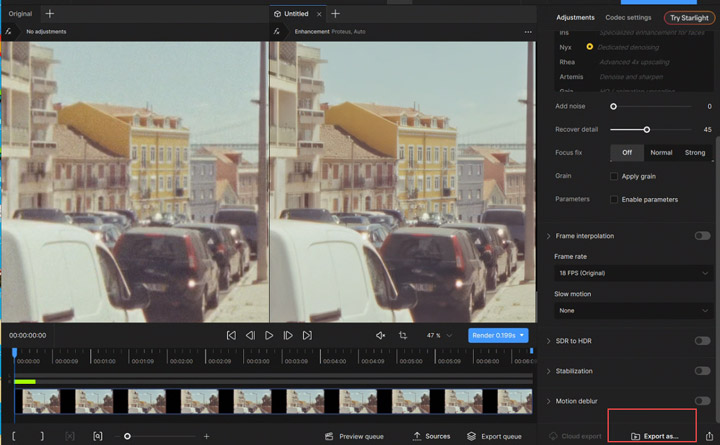Open the three-dots menu of the Enhancement bar

click(528, 32)
